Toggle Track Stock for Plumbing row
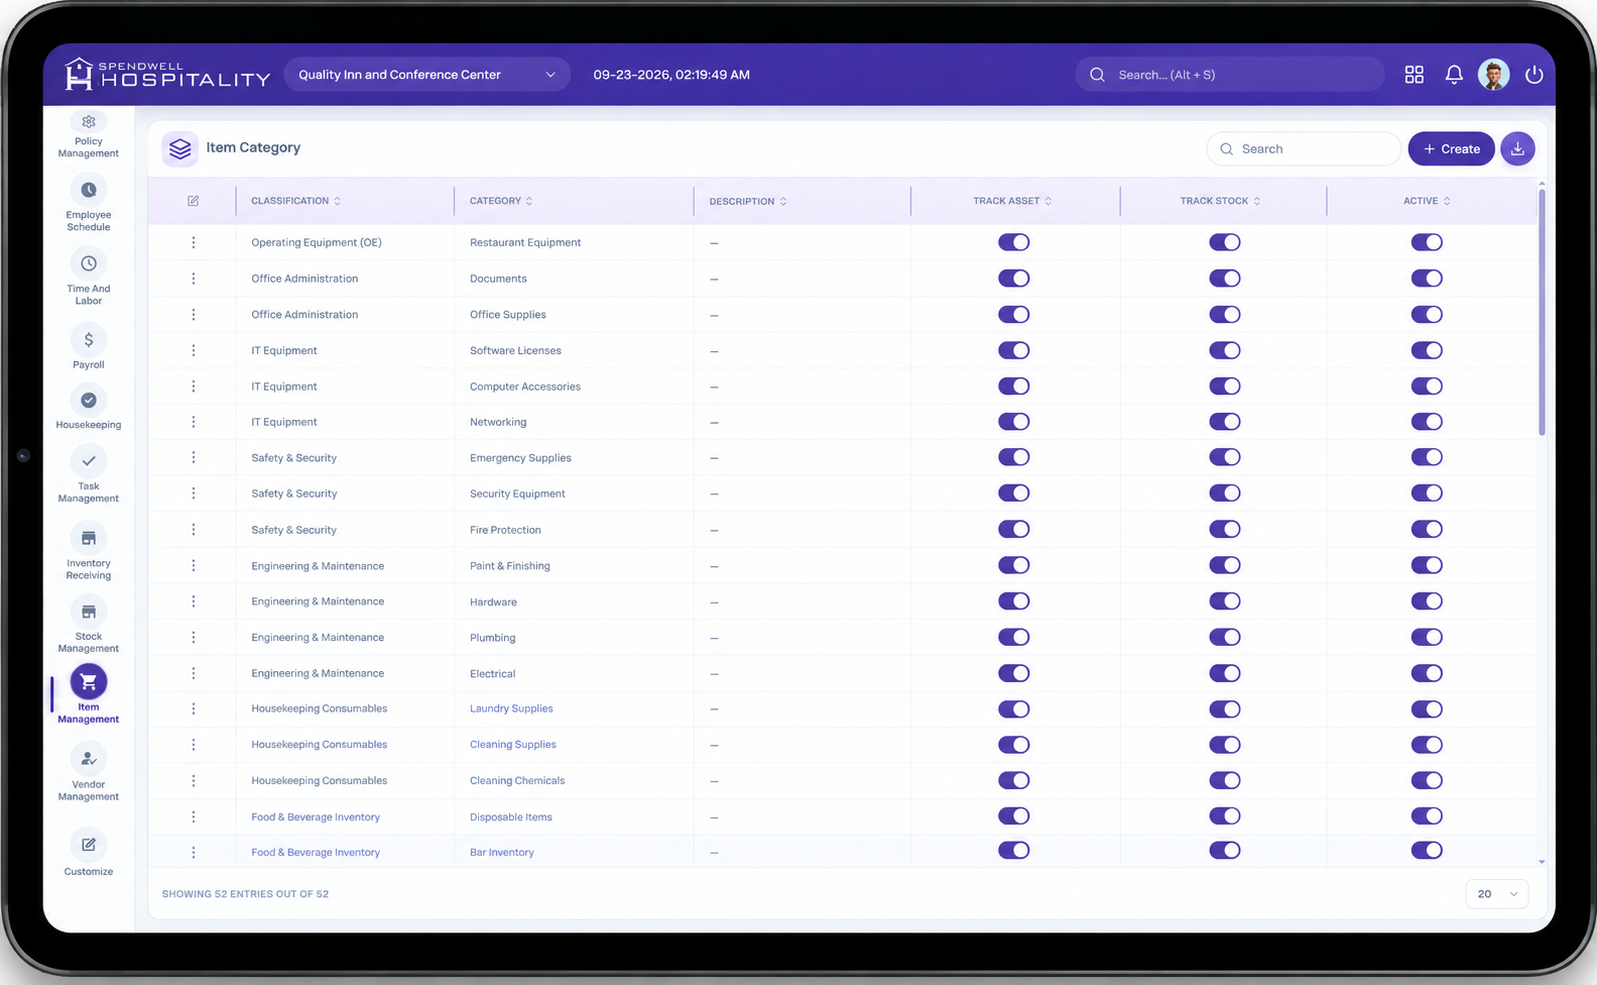Viewport: 1597px width, 985px height. [x=1224, y=637]
